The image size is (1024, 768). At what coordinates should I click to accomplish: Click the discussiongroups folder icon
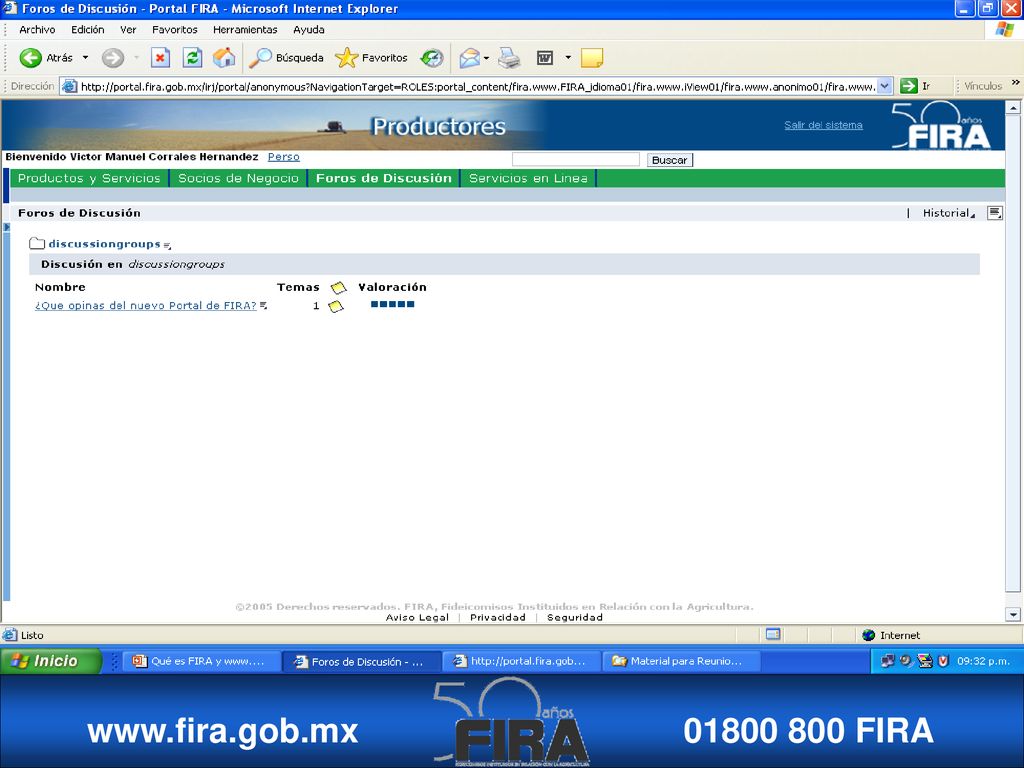tap(37, 244)
